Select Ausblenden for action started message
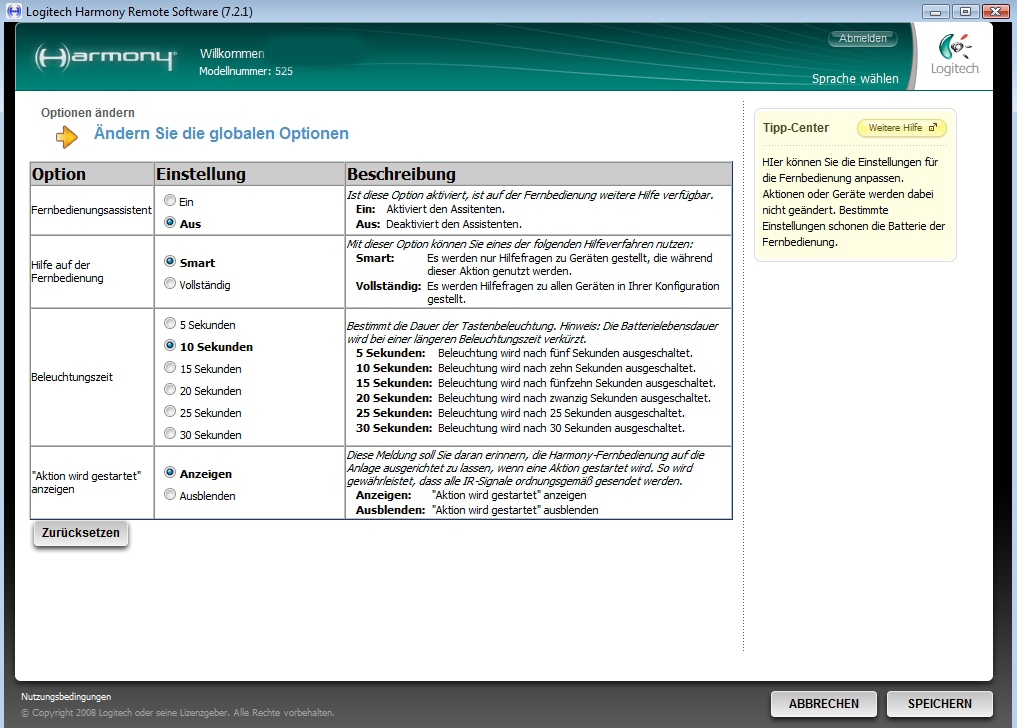The image size is (1017, 728). pos(170,495)
